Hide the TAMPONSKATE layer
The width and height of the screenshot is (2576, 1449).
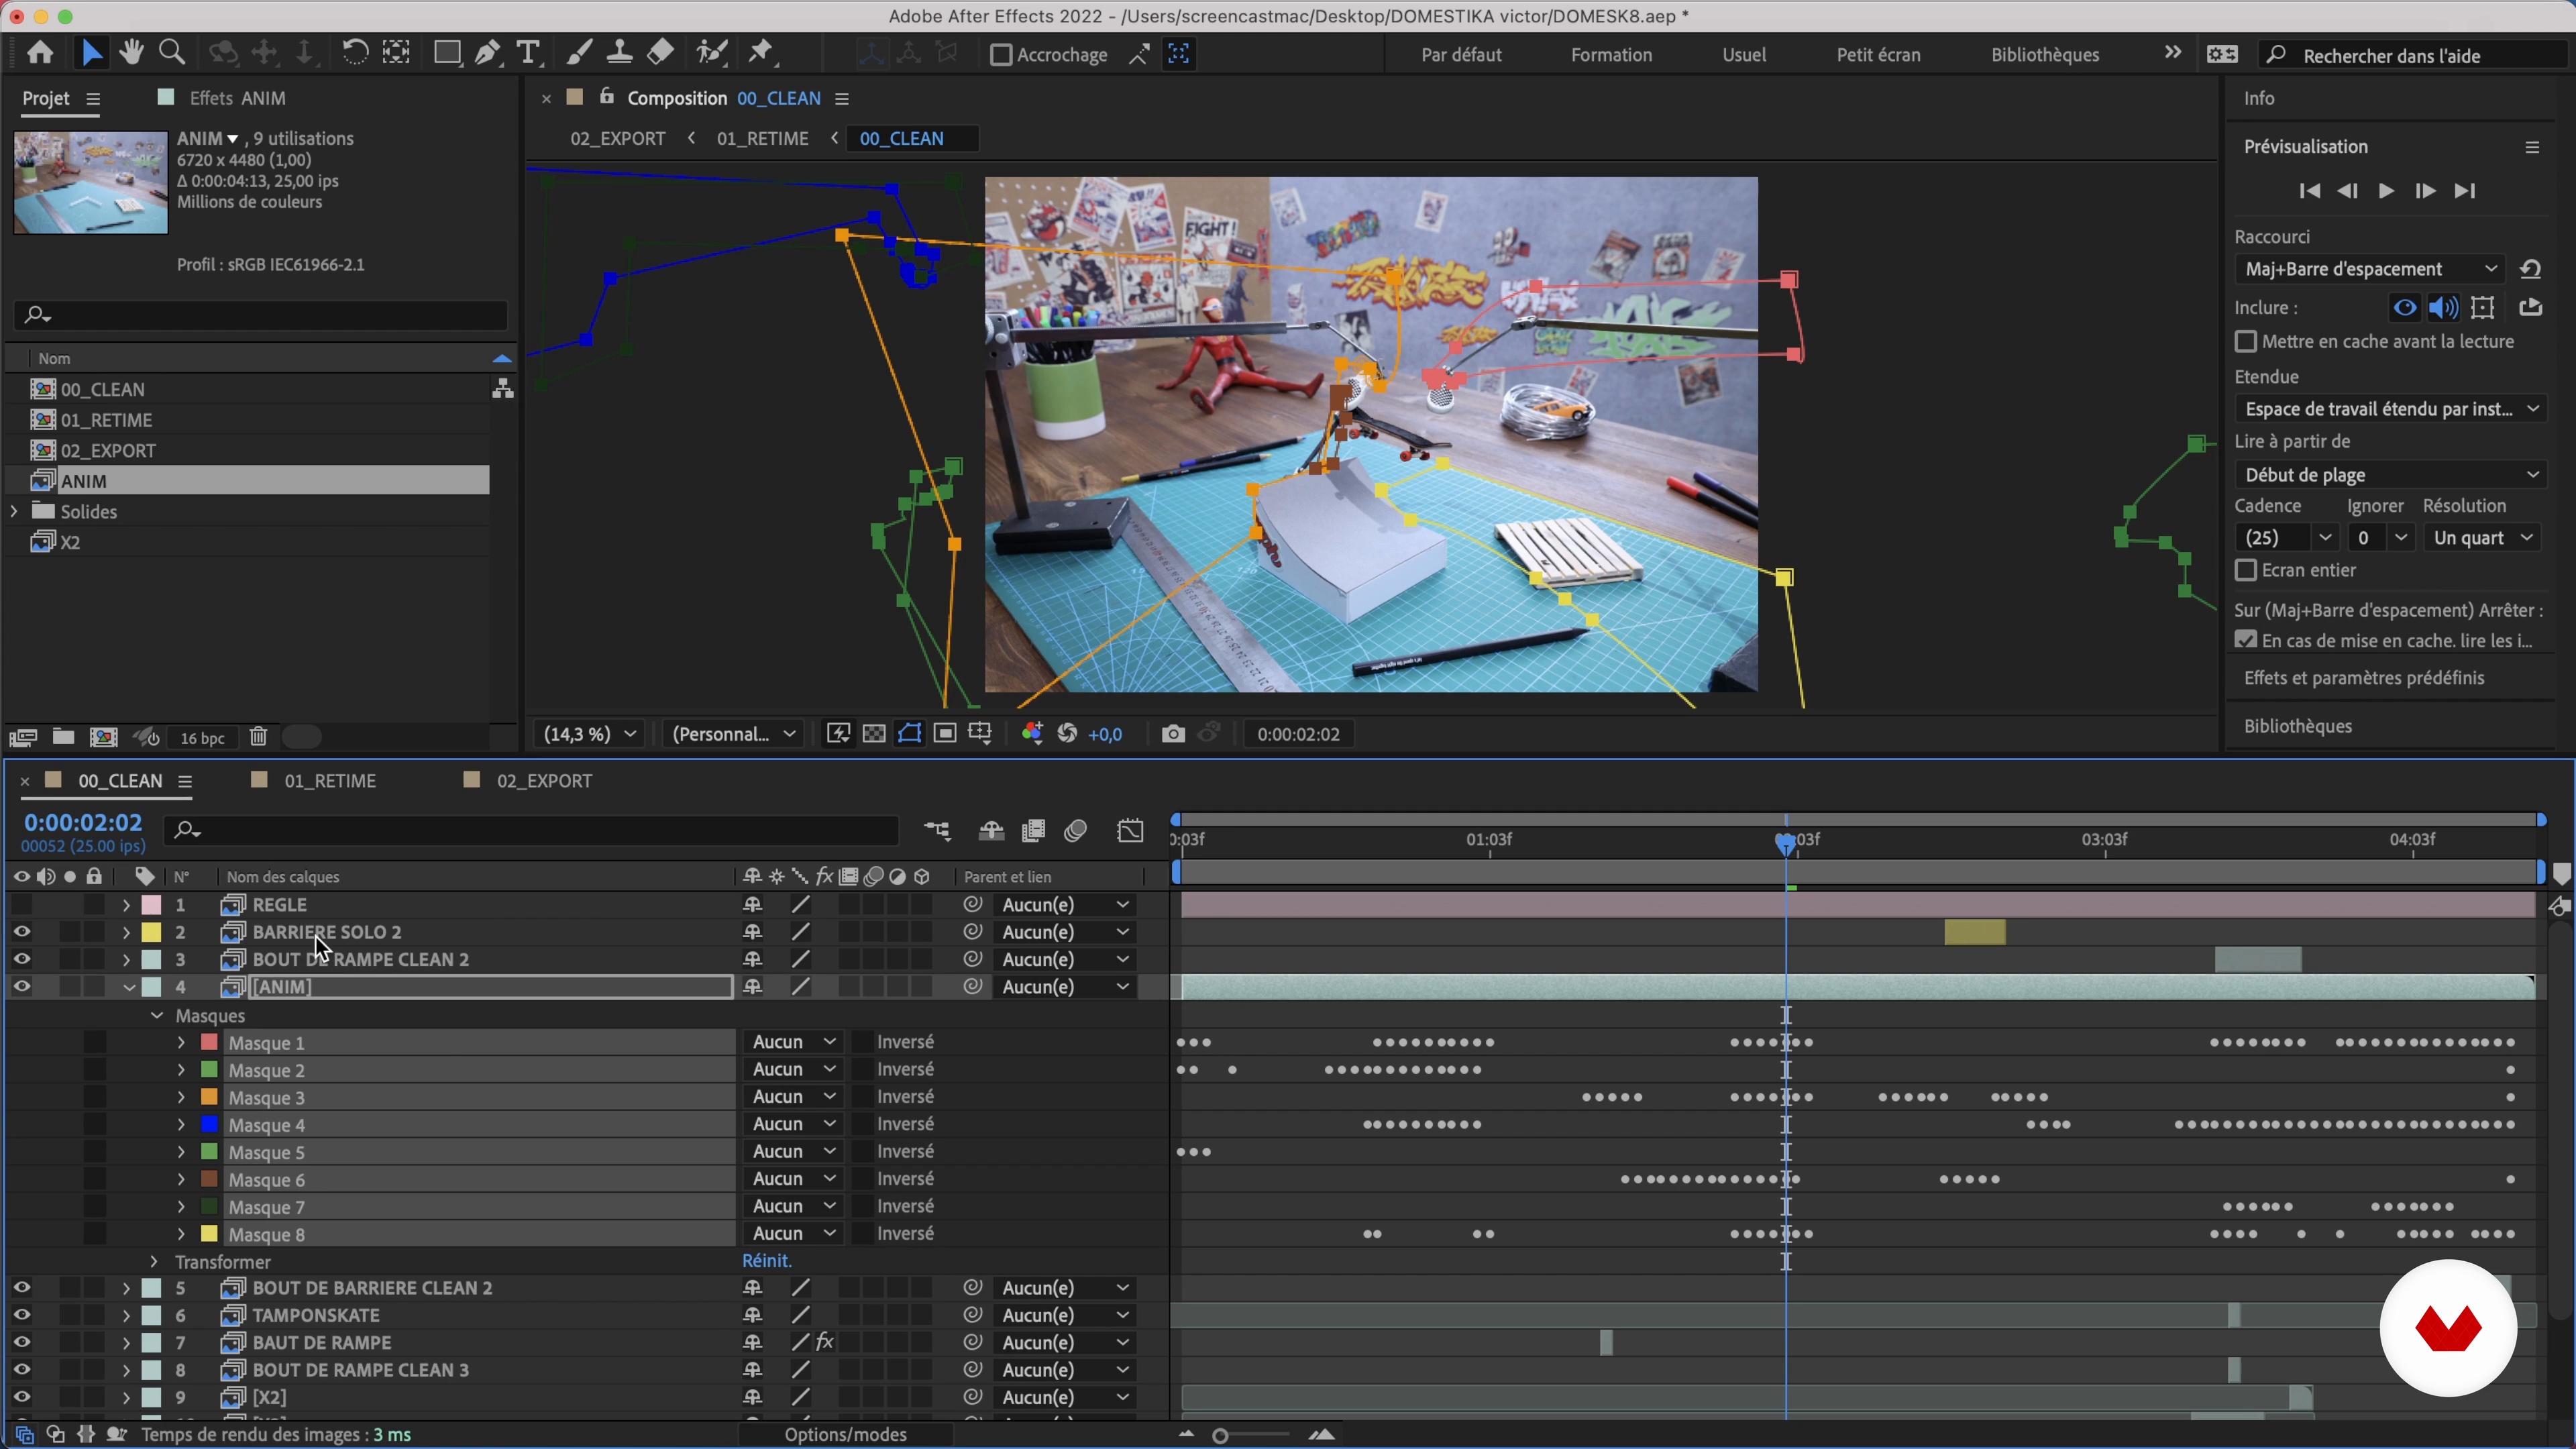coord(21,1315)
